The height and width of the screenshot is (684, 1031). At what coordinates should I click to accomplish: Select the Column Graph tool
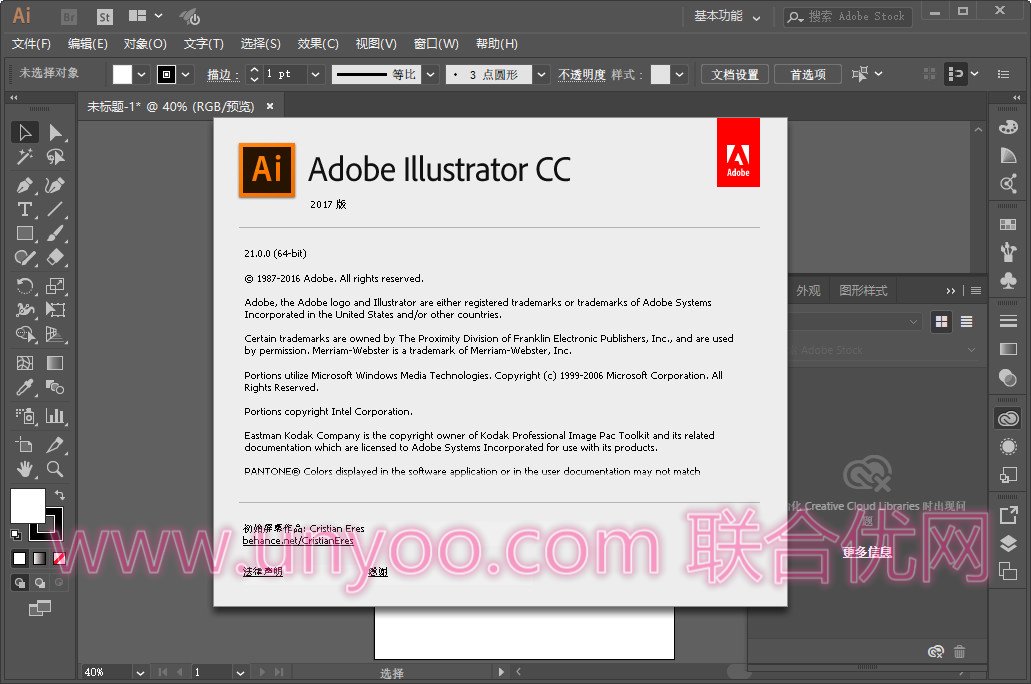(55, 416)
